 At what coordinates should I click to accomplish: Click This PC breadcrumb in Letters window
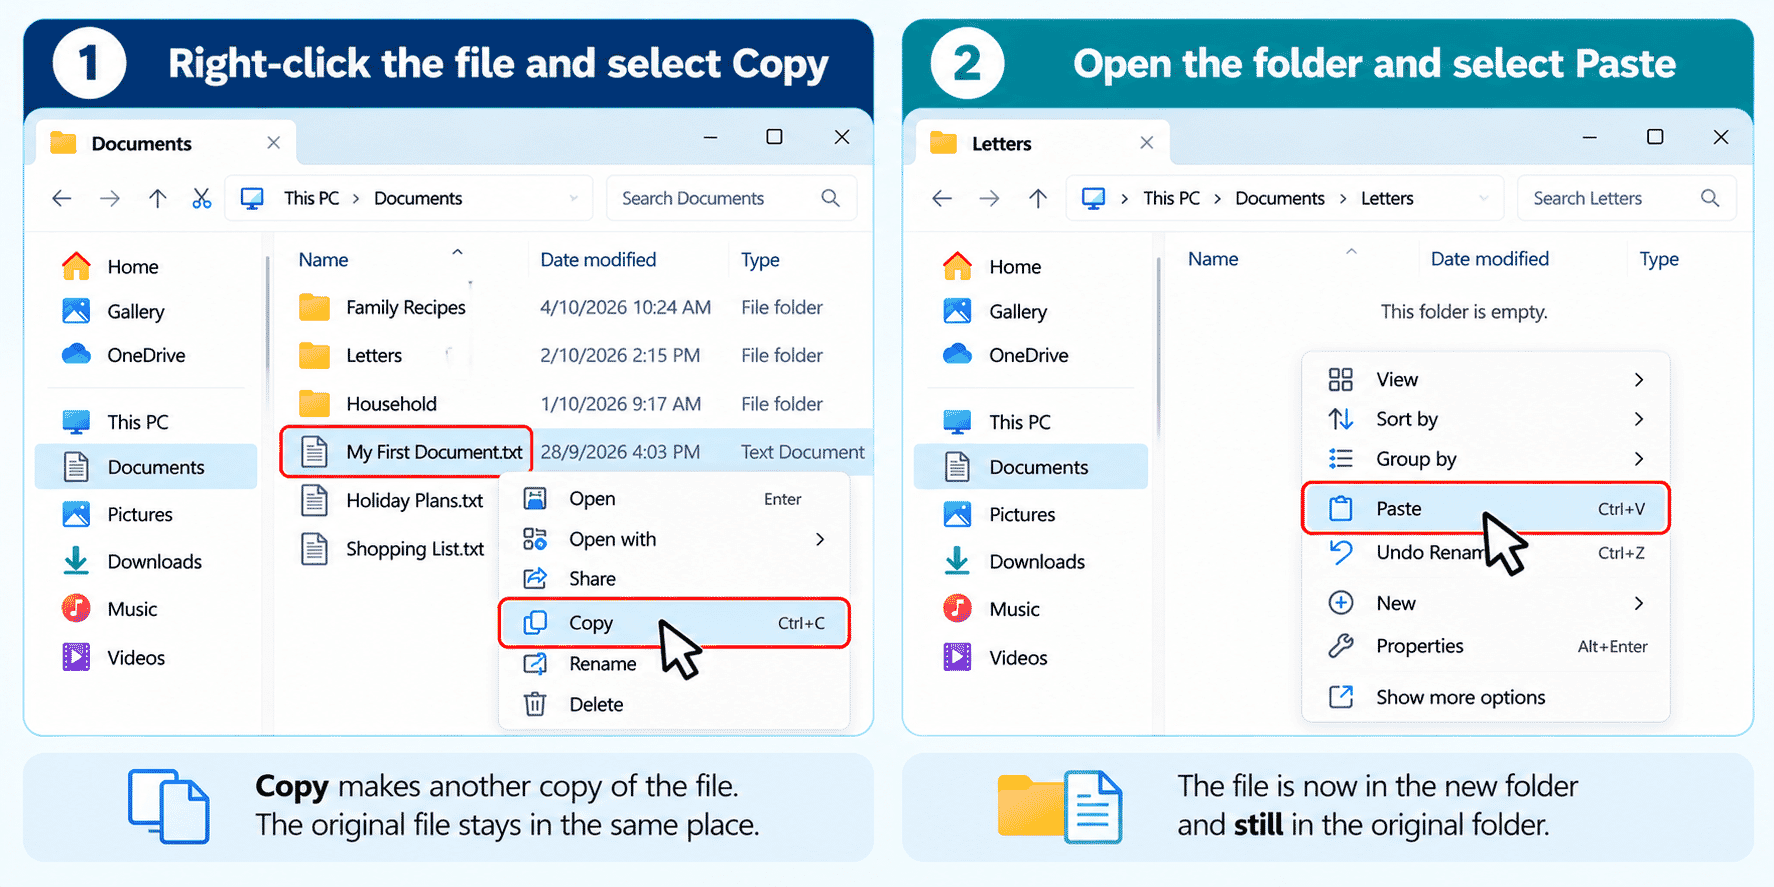tap(1171, 198)
